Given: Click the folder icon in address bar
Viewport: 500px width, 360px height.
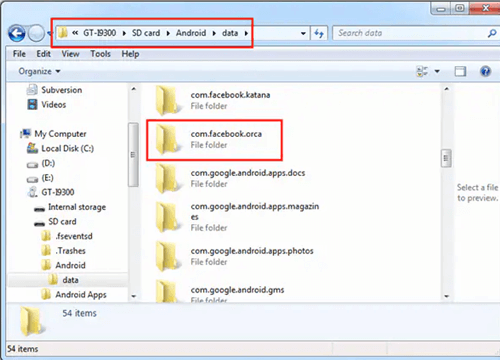Looking at the screenshot, I should (x=63, y=33).
